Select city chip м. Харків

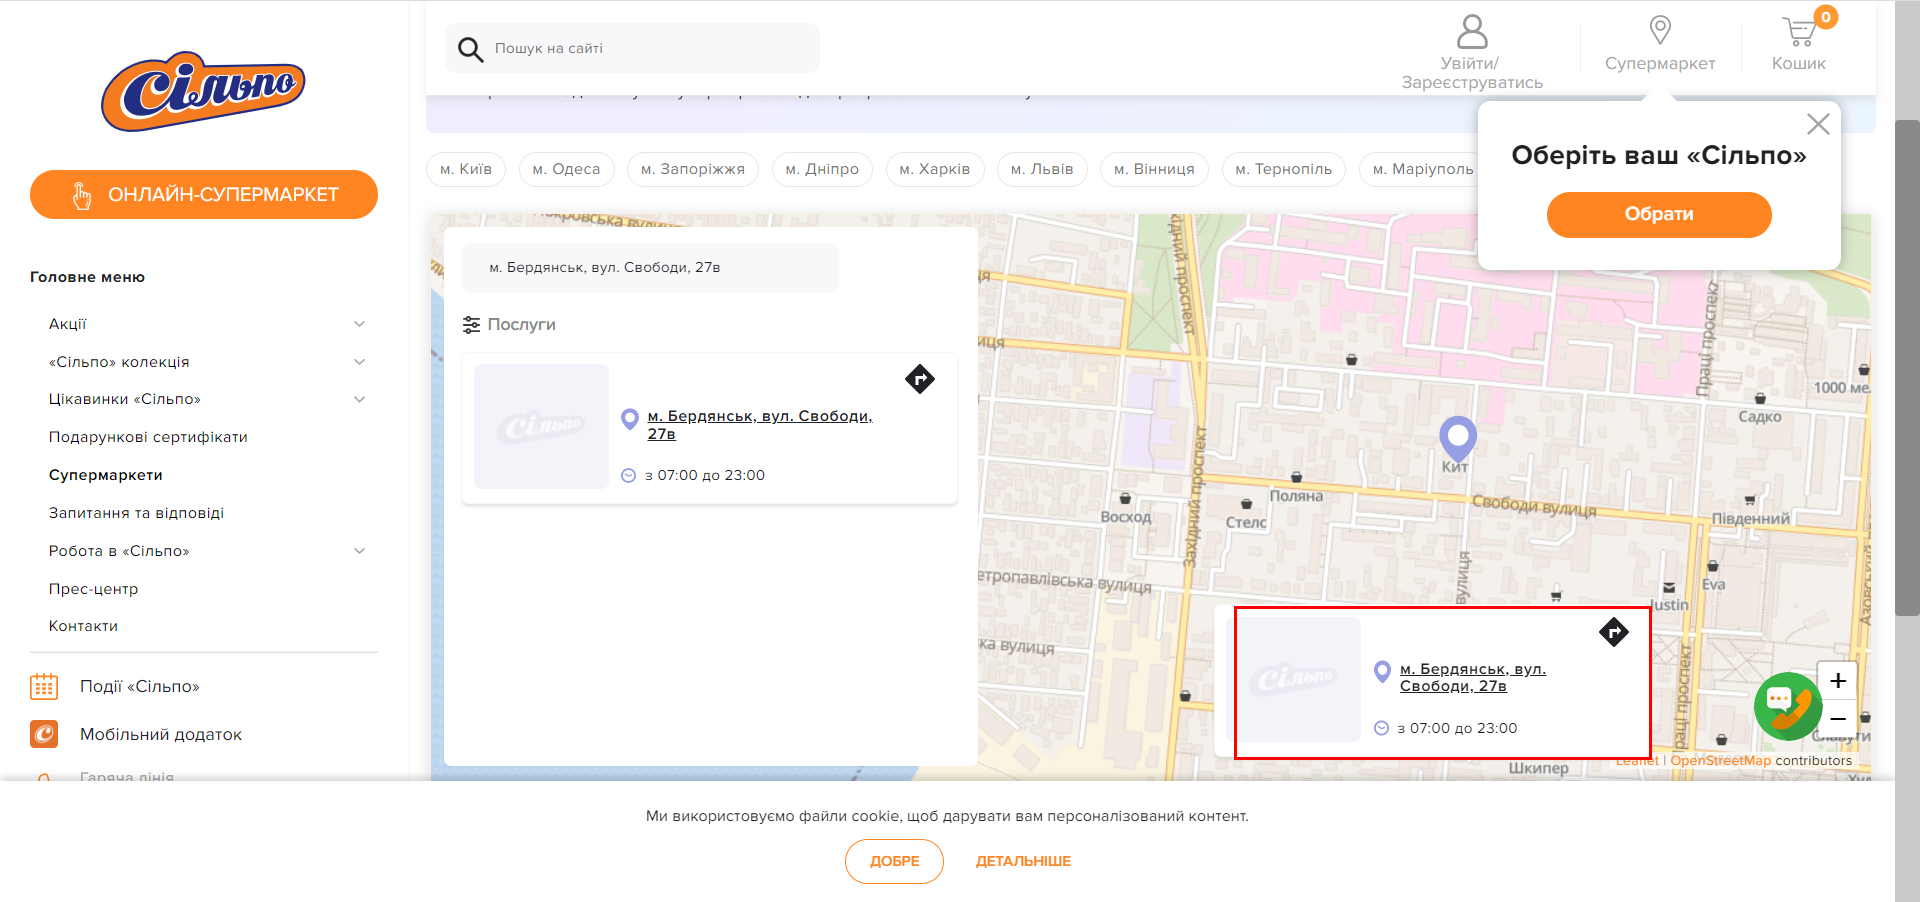[x=935, y=169]
